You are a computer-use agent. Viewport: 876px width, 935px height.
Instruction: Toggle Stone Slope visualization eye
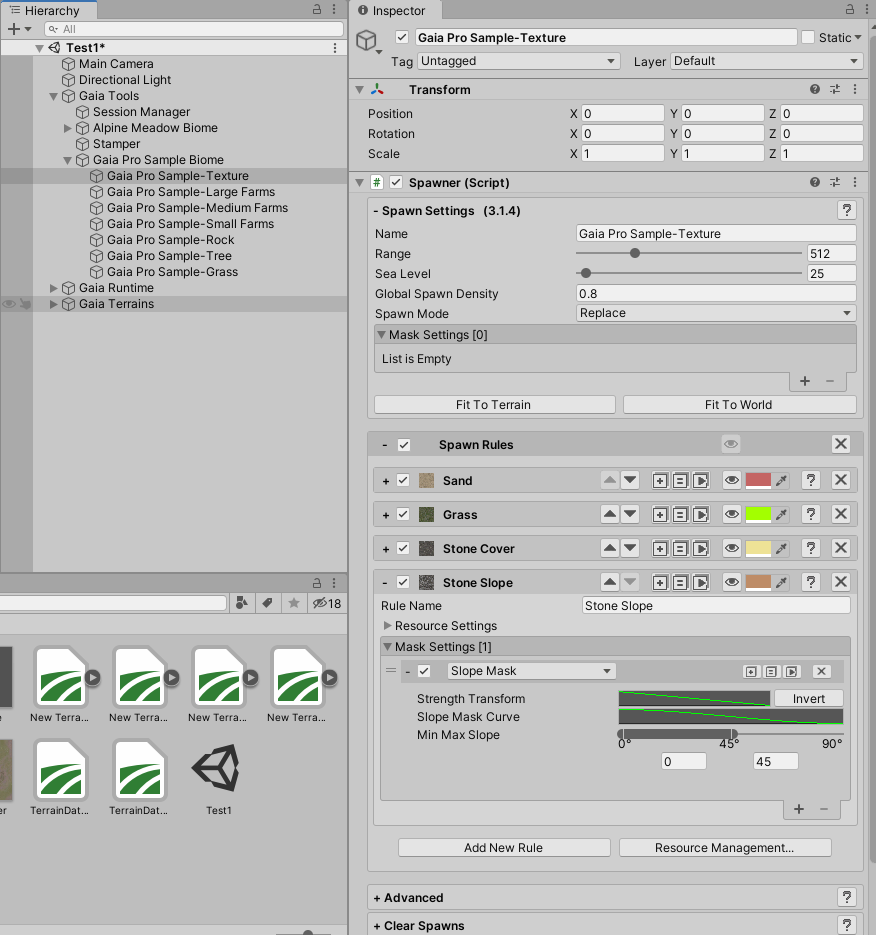click(x=732, y=582)
